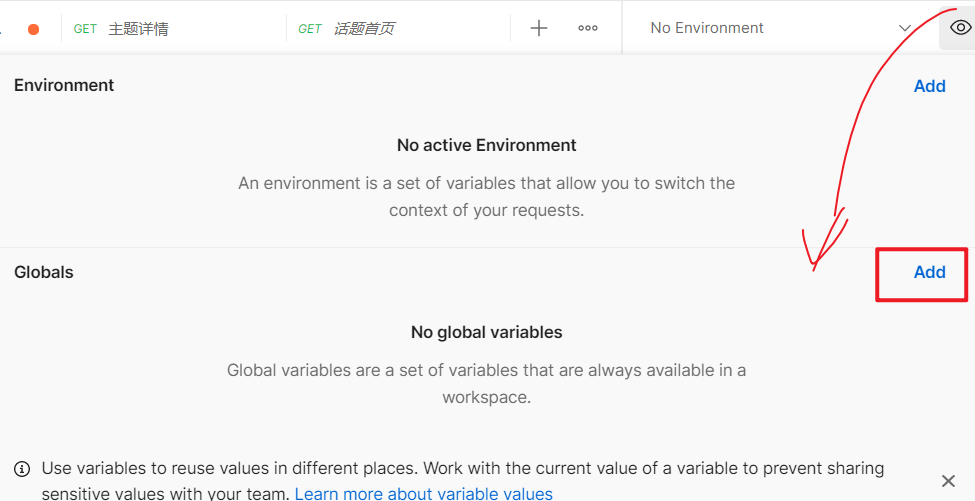Click the No active Environment message
975x501 pixels.
click(486, 145)
